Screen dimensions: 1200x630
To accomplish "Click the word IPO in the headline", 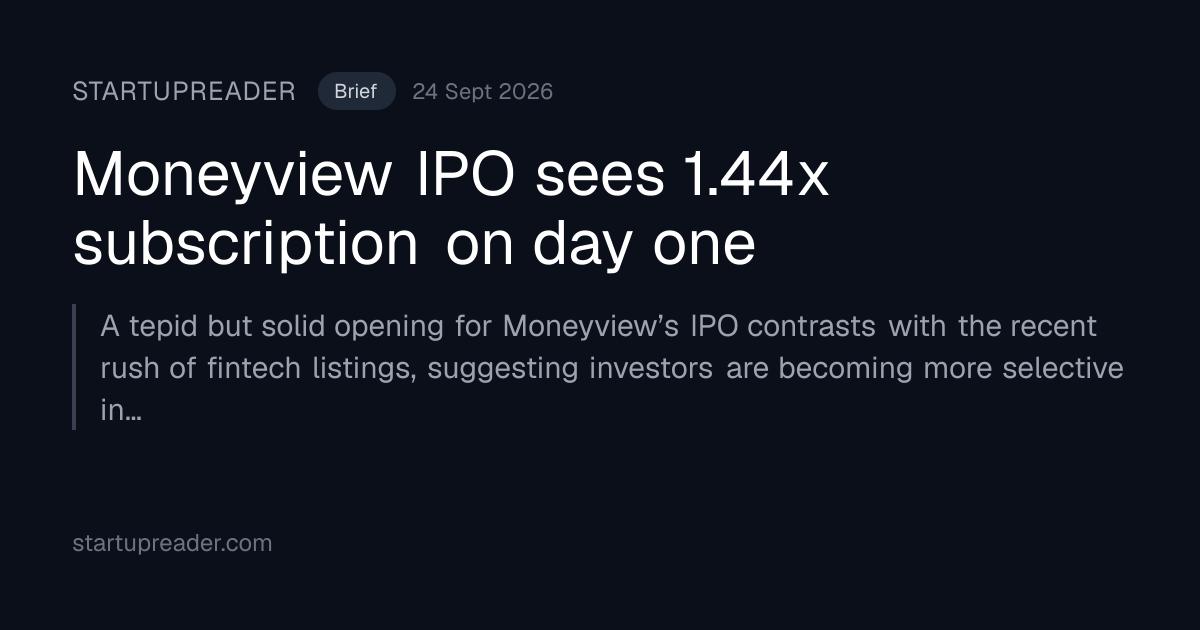I will [464, 175].
